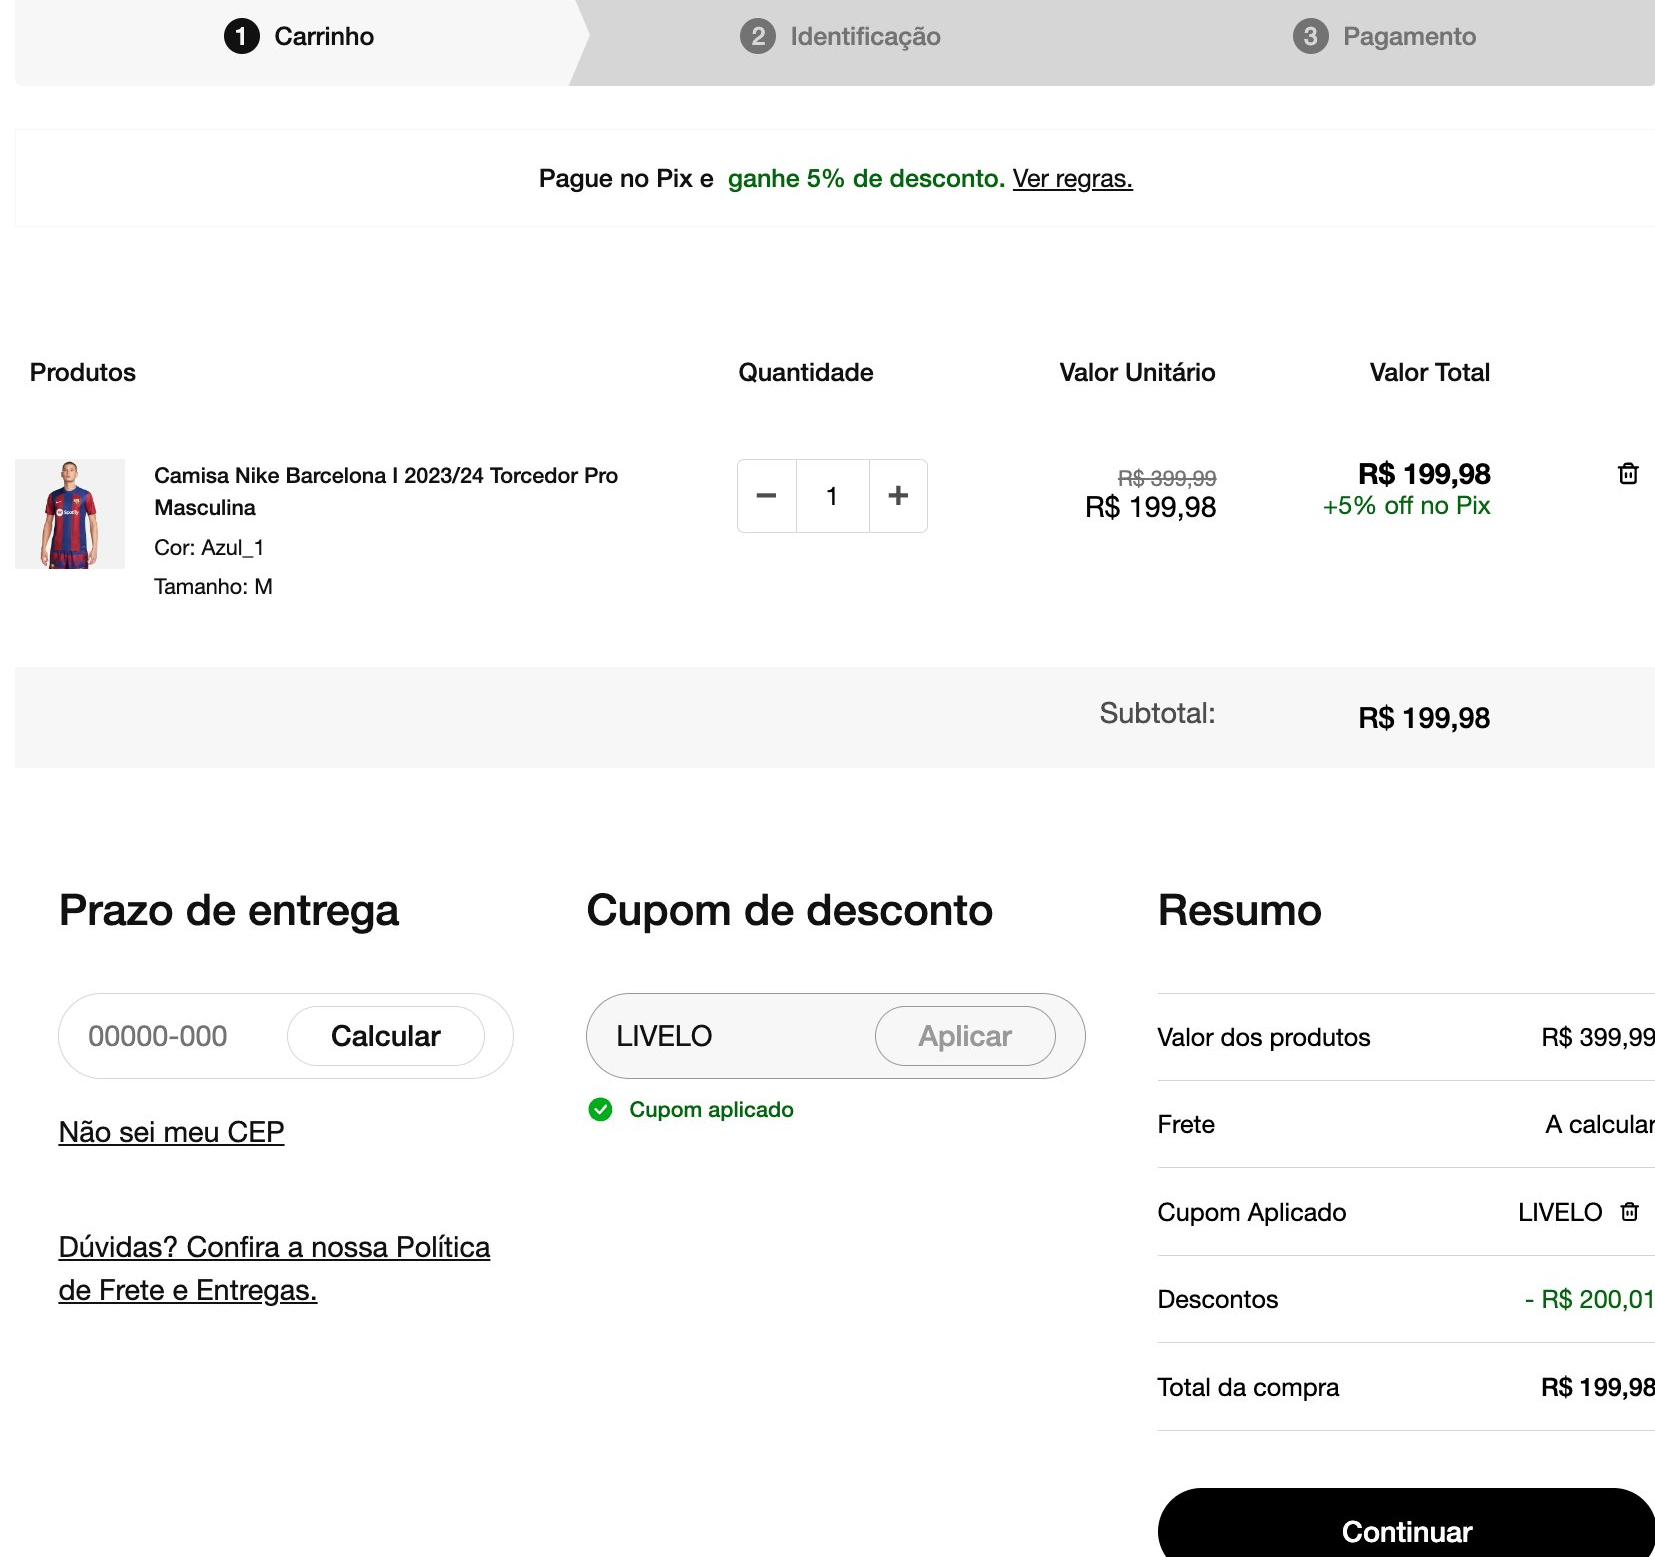Click the Continuar button
Screen dimensions: 1655x1557
click(1406, 1524)
